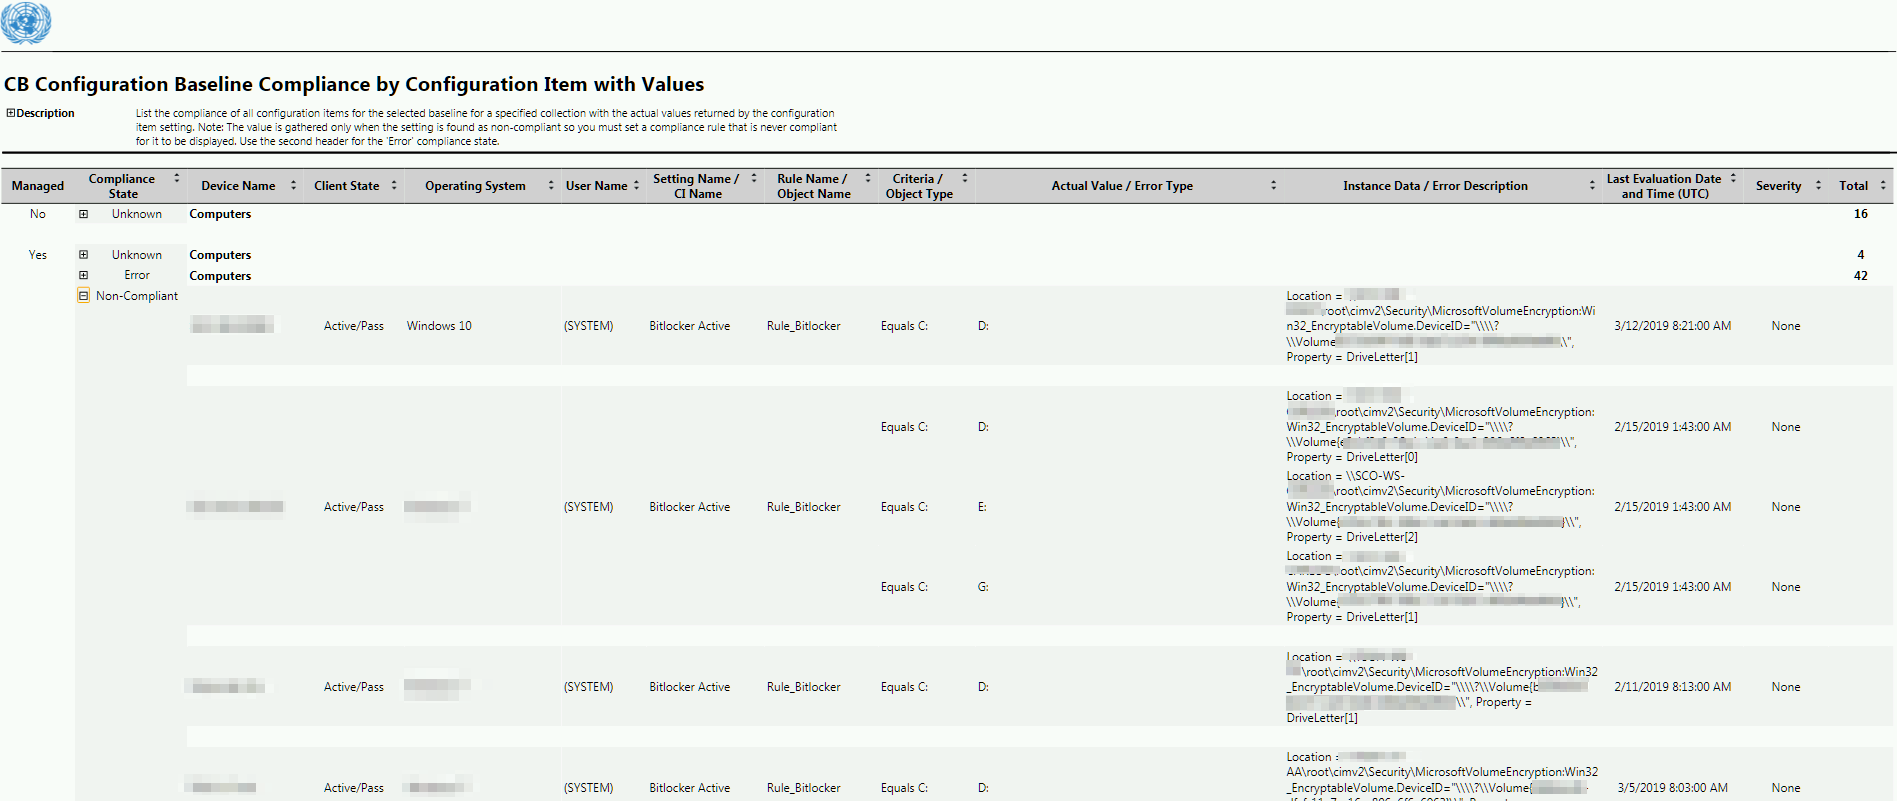
Task: Click the 'No' managed value
Action: click(x=38, y=214)
